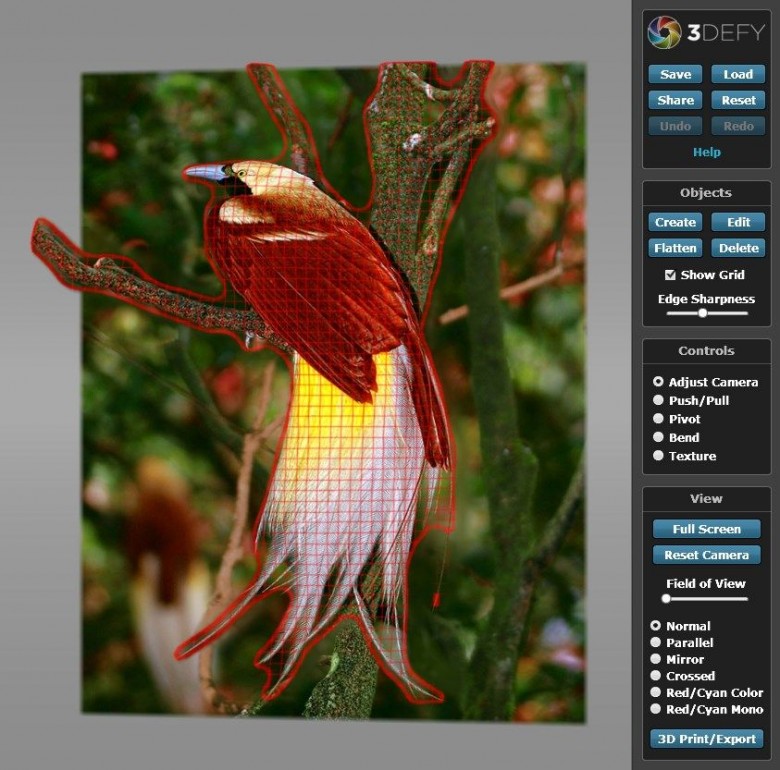780x770 pixels.
Task: Click the Save button
Action: [675, 75]
